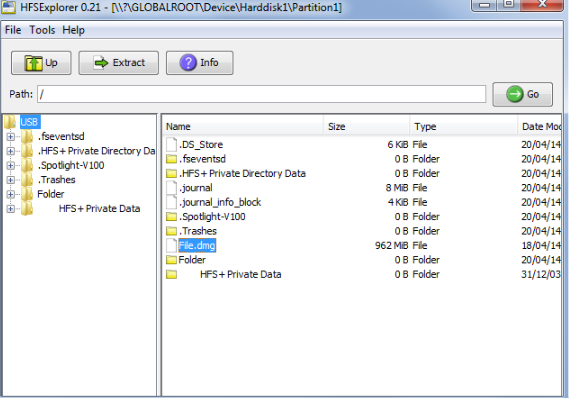This screenshot has width=569, height=398.
Task: Click .Trashes folder icon in file list
Action: point(171,231)
